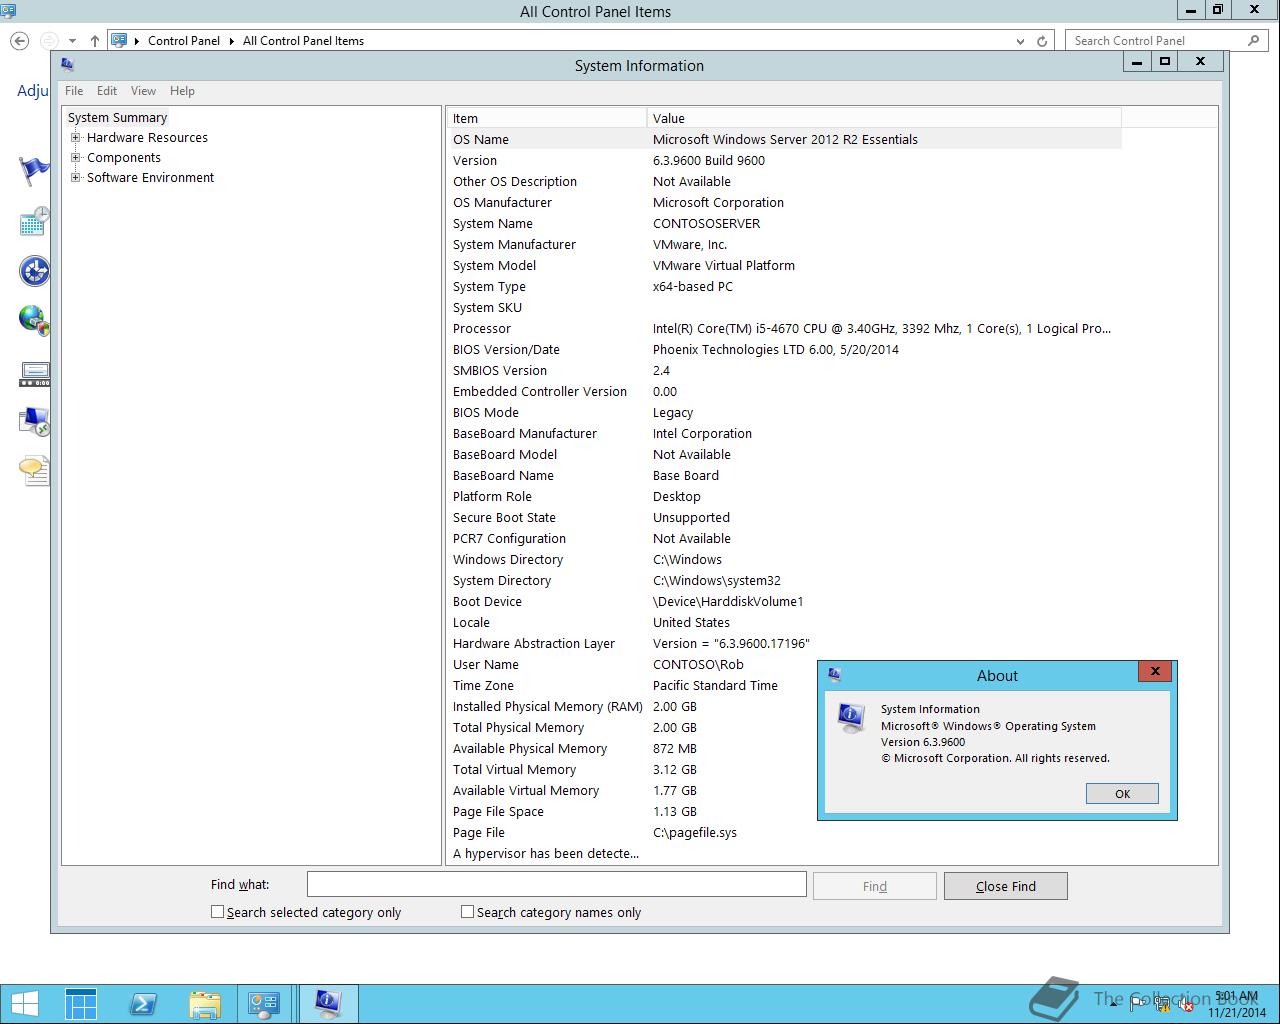
Task: Refresh the Control Panel address bar
Action: tap(1042, 41)
